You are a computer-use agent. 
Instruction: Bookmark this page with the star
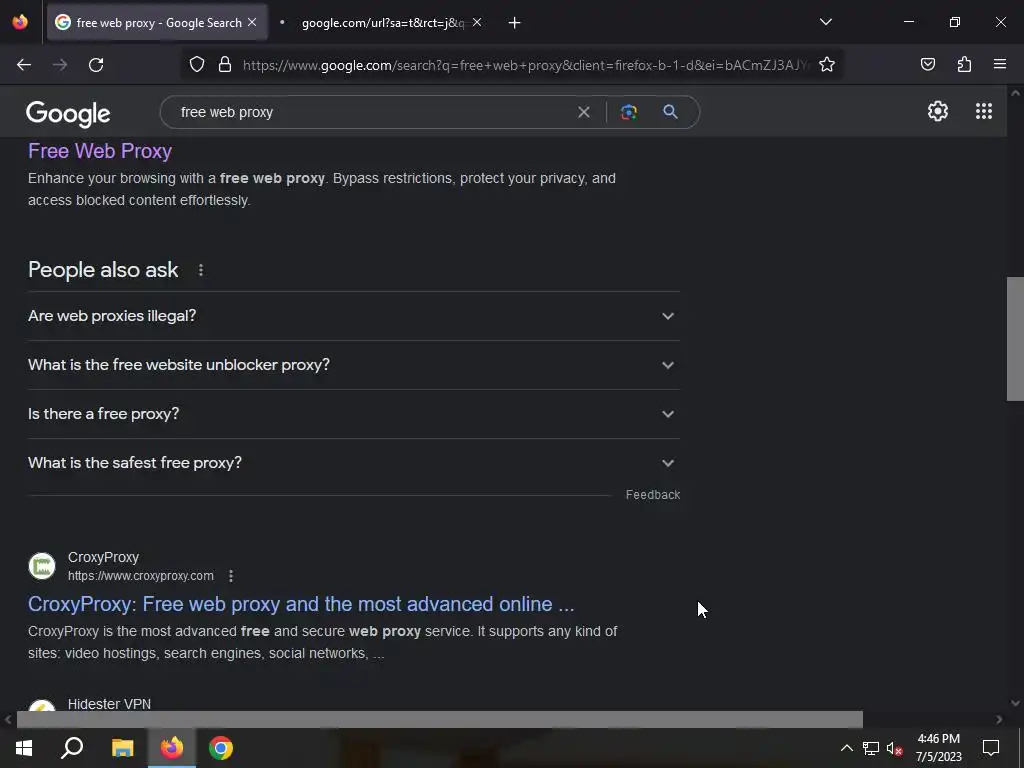[827, 65]
